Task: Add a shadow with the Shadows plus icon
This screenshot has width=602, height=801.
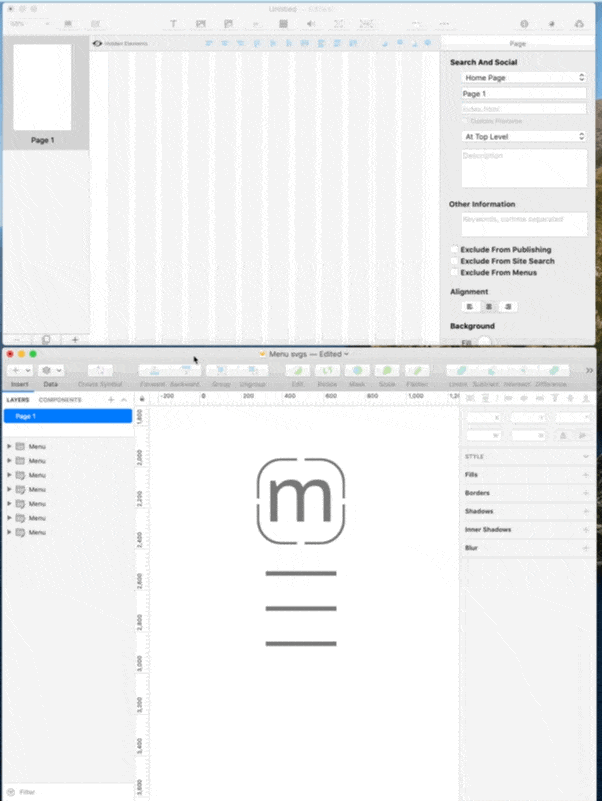Action: click(586, 511)
